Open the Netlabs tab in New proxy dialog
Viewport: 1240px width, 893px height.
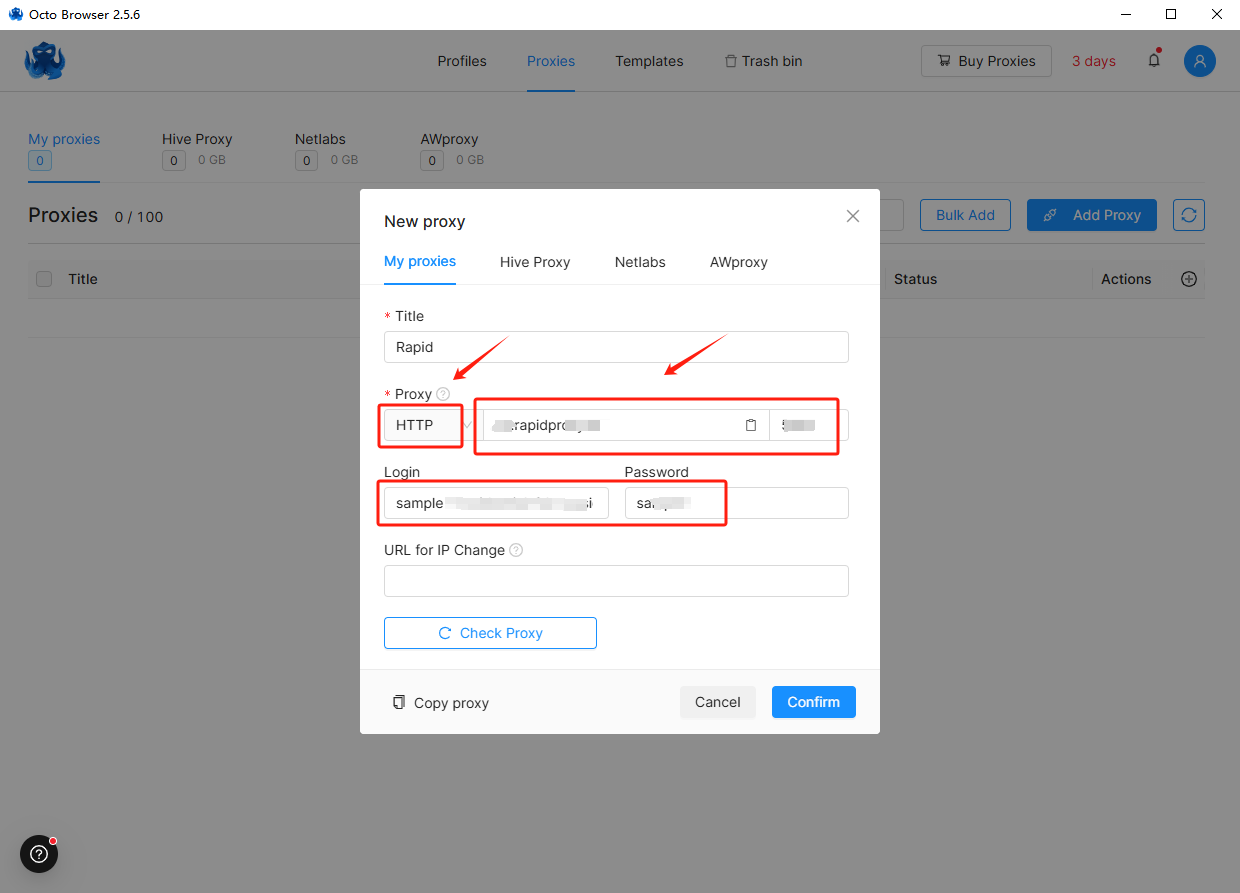tap(640, 262)
